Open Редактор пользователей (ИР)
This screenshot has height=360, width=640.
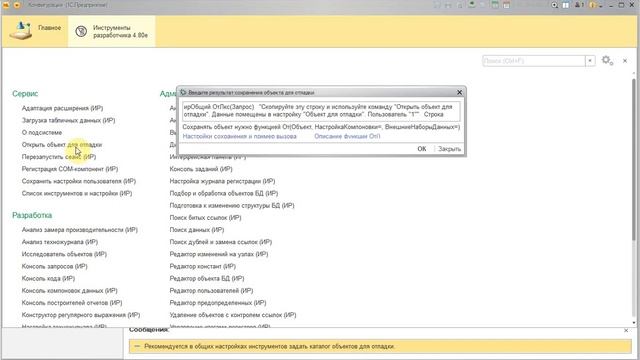[211, 291]
